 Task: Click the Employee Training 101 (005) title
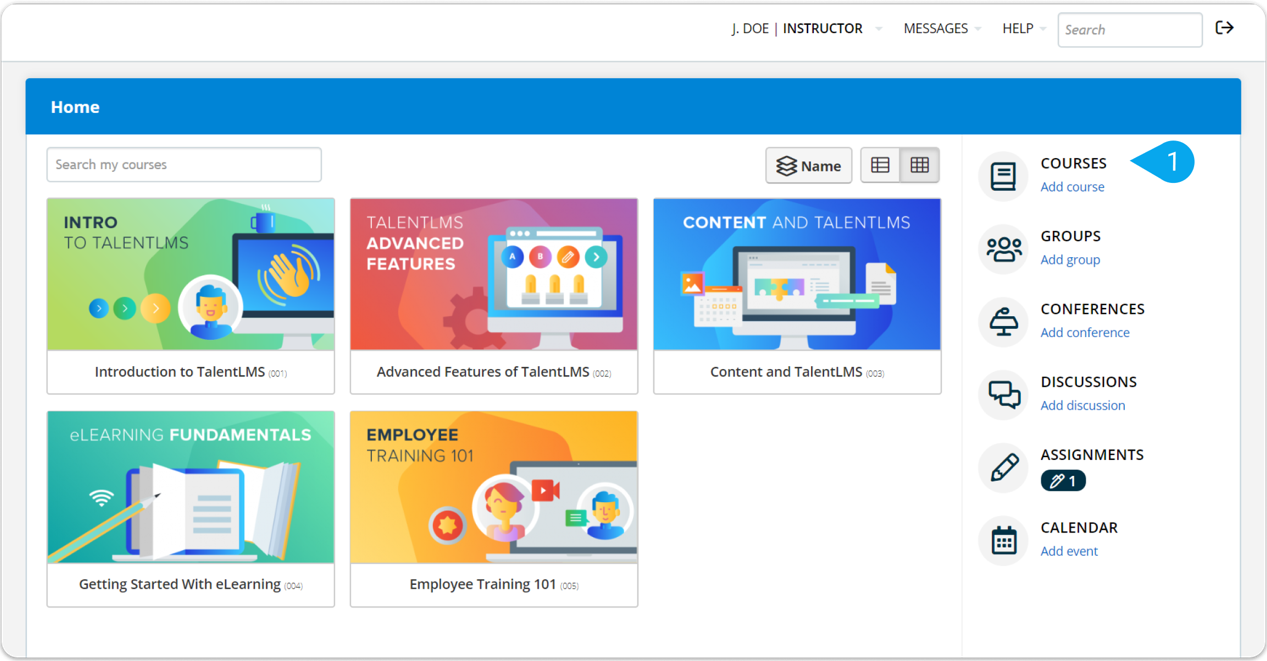[x=494, y=585]
